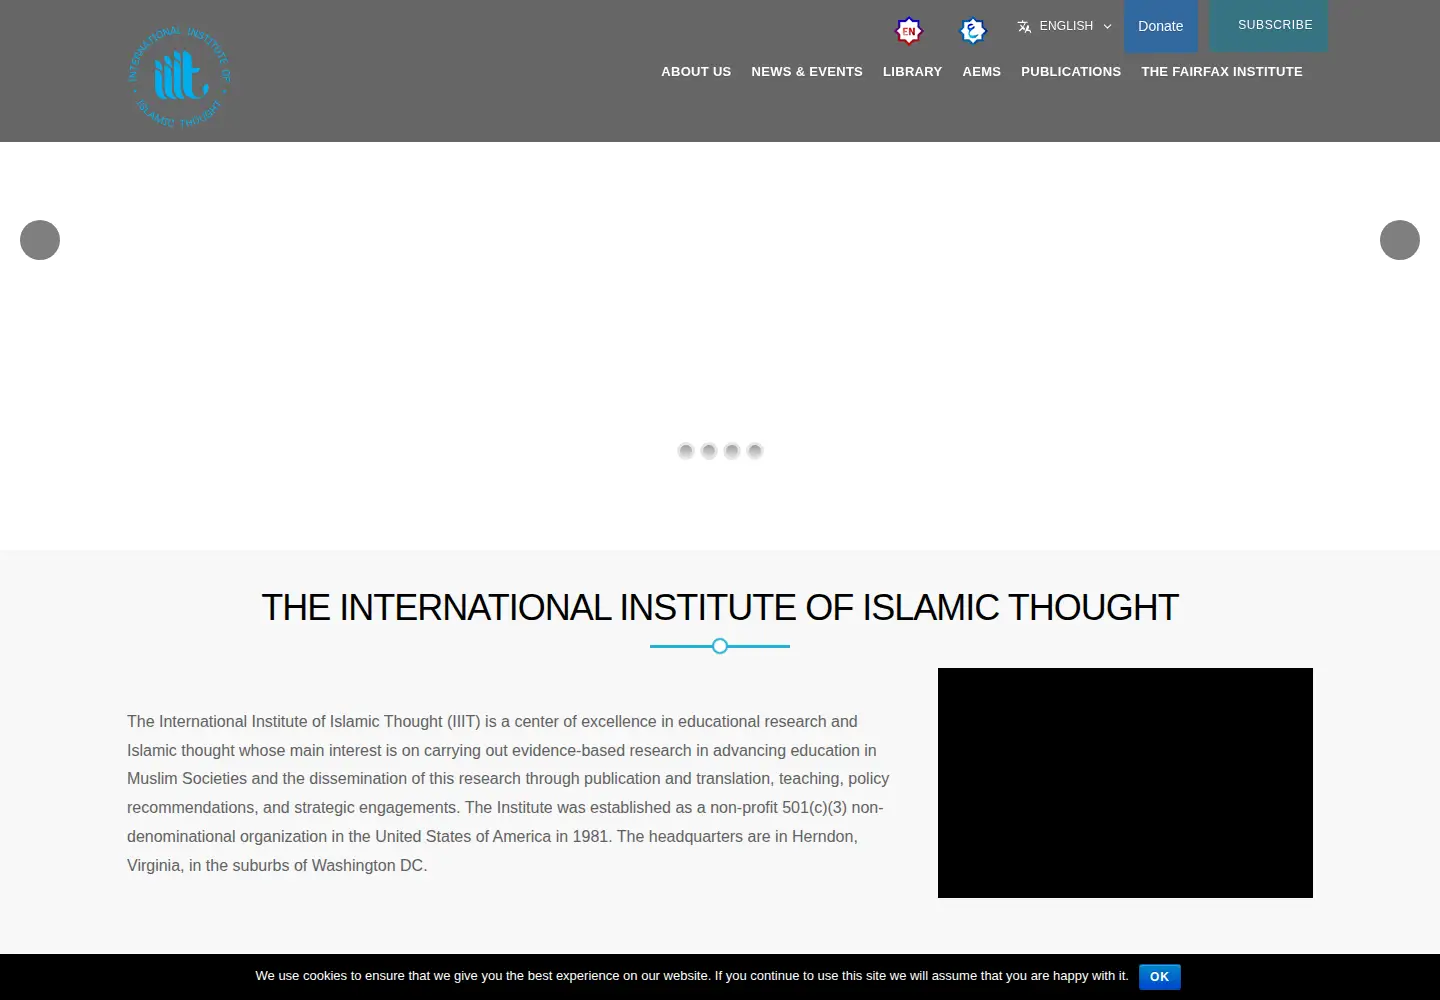Accept cookies with the OK button
Viewport: 1440px width, 1000px height.
1159,977
